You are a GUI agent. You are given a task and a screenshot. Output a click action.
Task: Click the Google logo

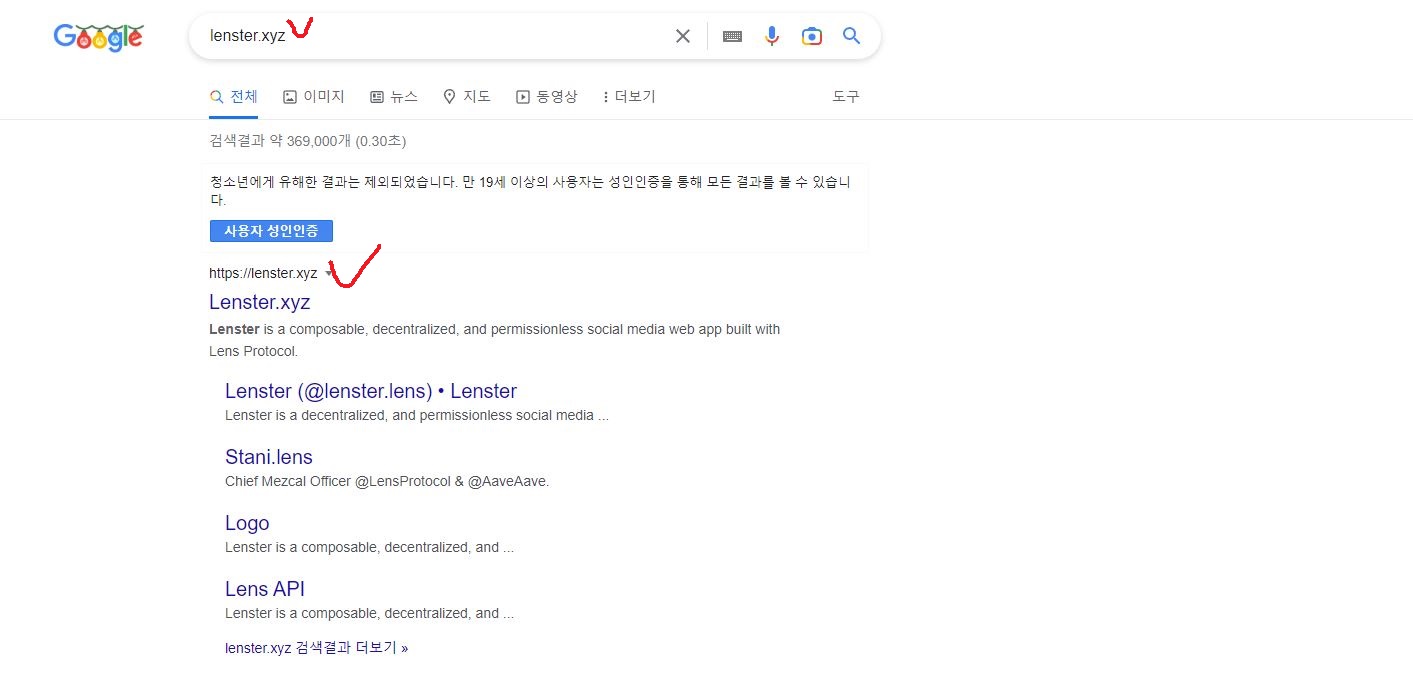tap(98, 37)
